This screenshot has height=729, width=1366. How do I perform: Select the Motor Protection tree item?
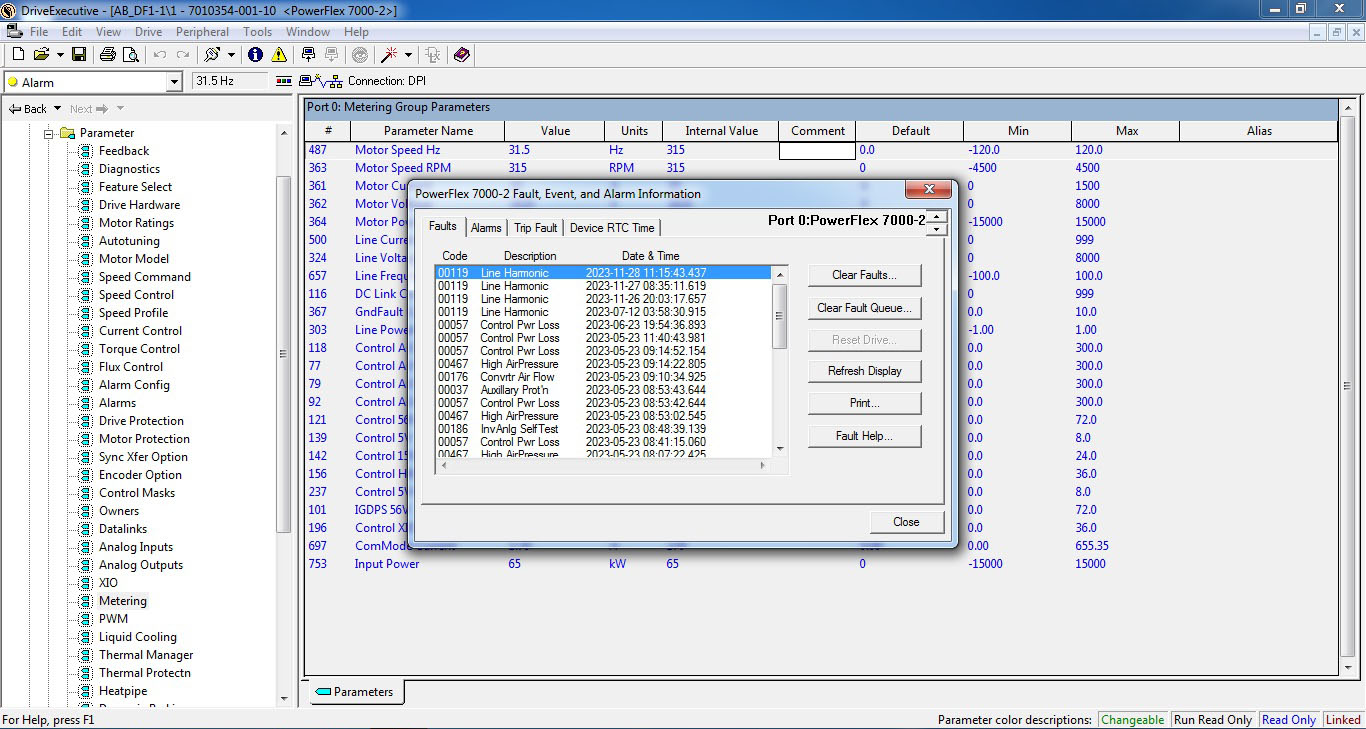pyautogui.click(x=143, y=439)
